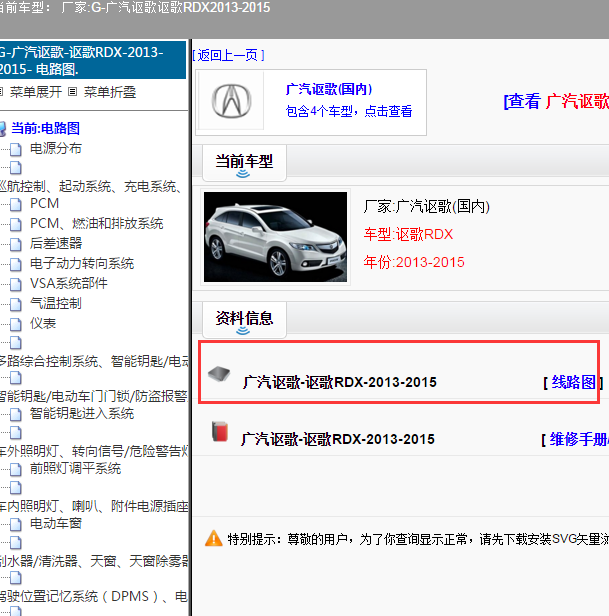
Task: Open 智能钥匙进入系统 tree item
Action: (x=82, y=413)
